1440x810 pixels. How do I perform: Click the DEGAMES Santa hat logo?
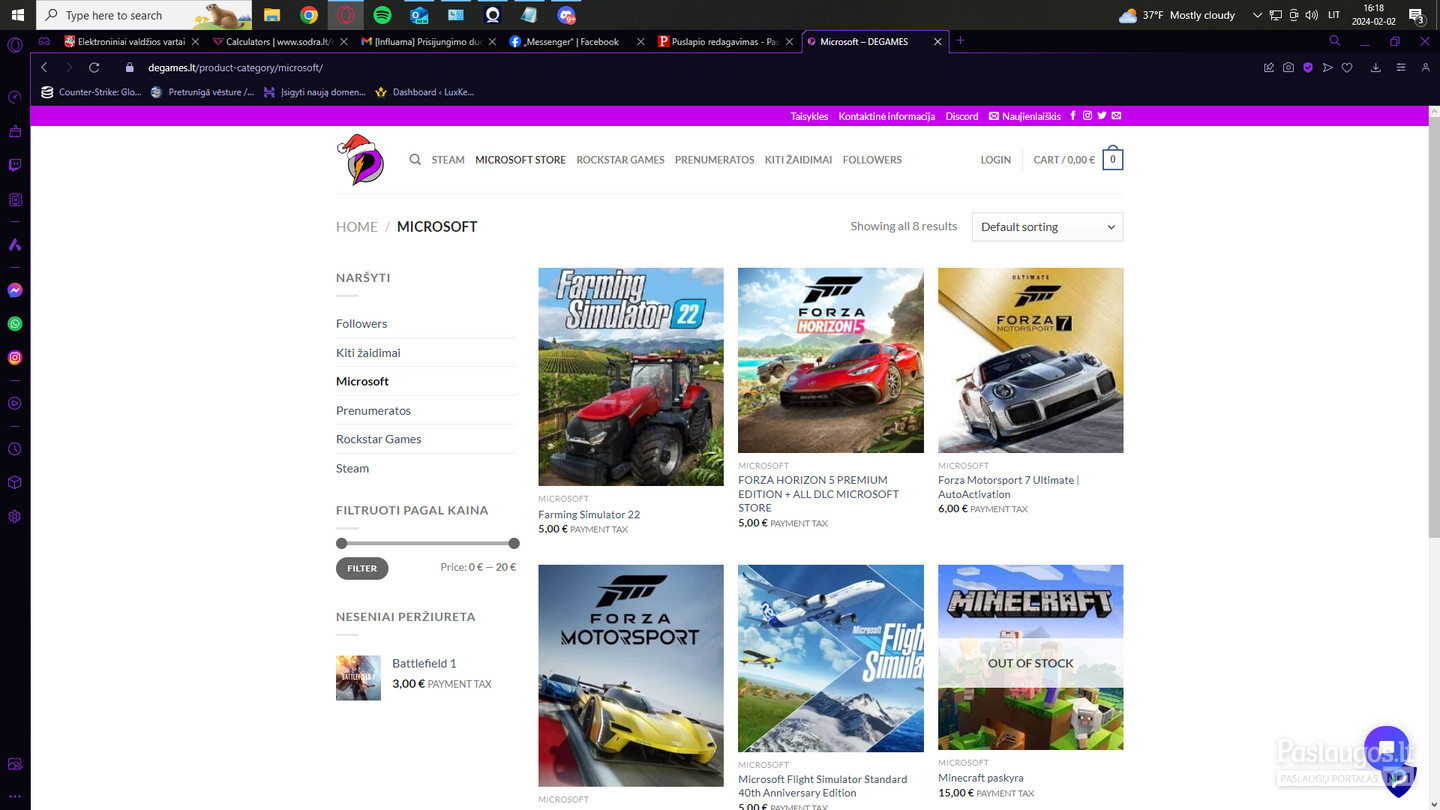coord(360,159)
